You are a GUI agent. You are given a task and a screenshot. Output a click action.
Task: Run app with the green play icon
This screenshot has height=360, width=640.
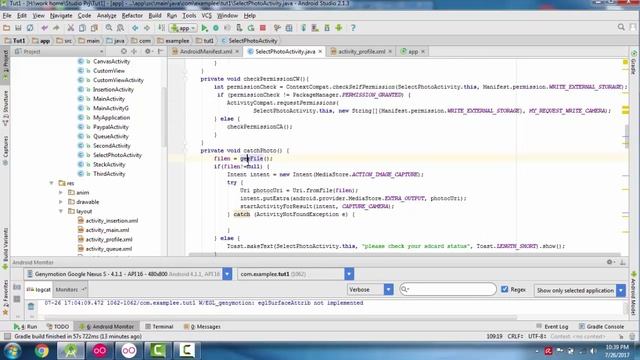204,28
